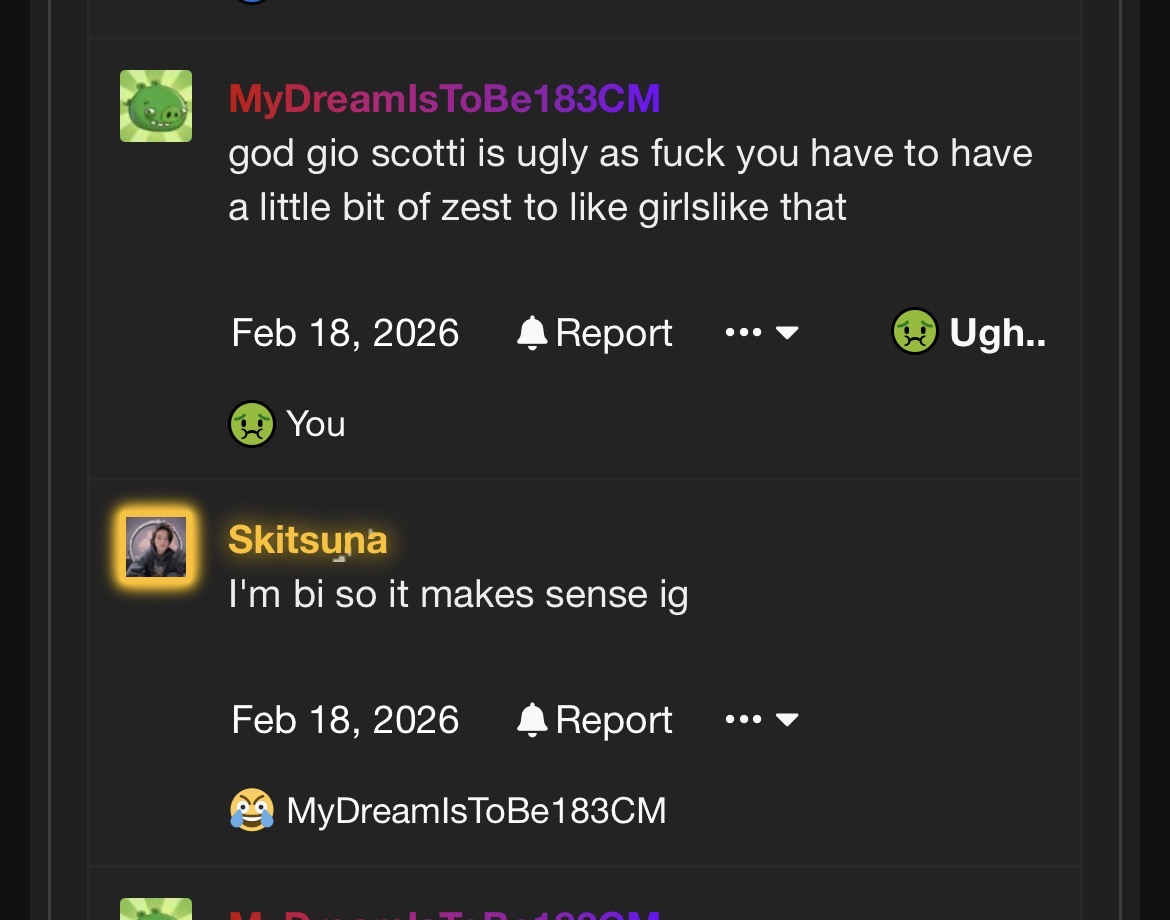Click the bell icon on the first post

pos(532,333)
